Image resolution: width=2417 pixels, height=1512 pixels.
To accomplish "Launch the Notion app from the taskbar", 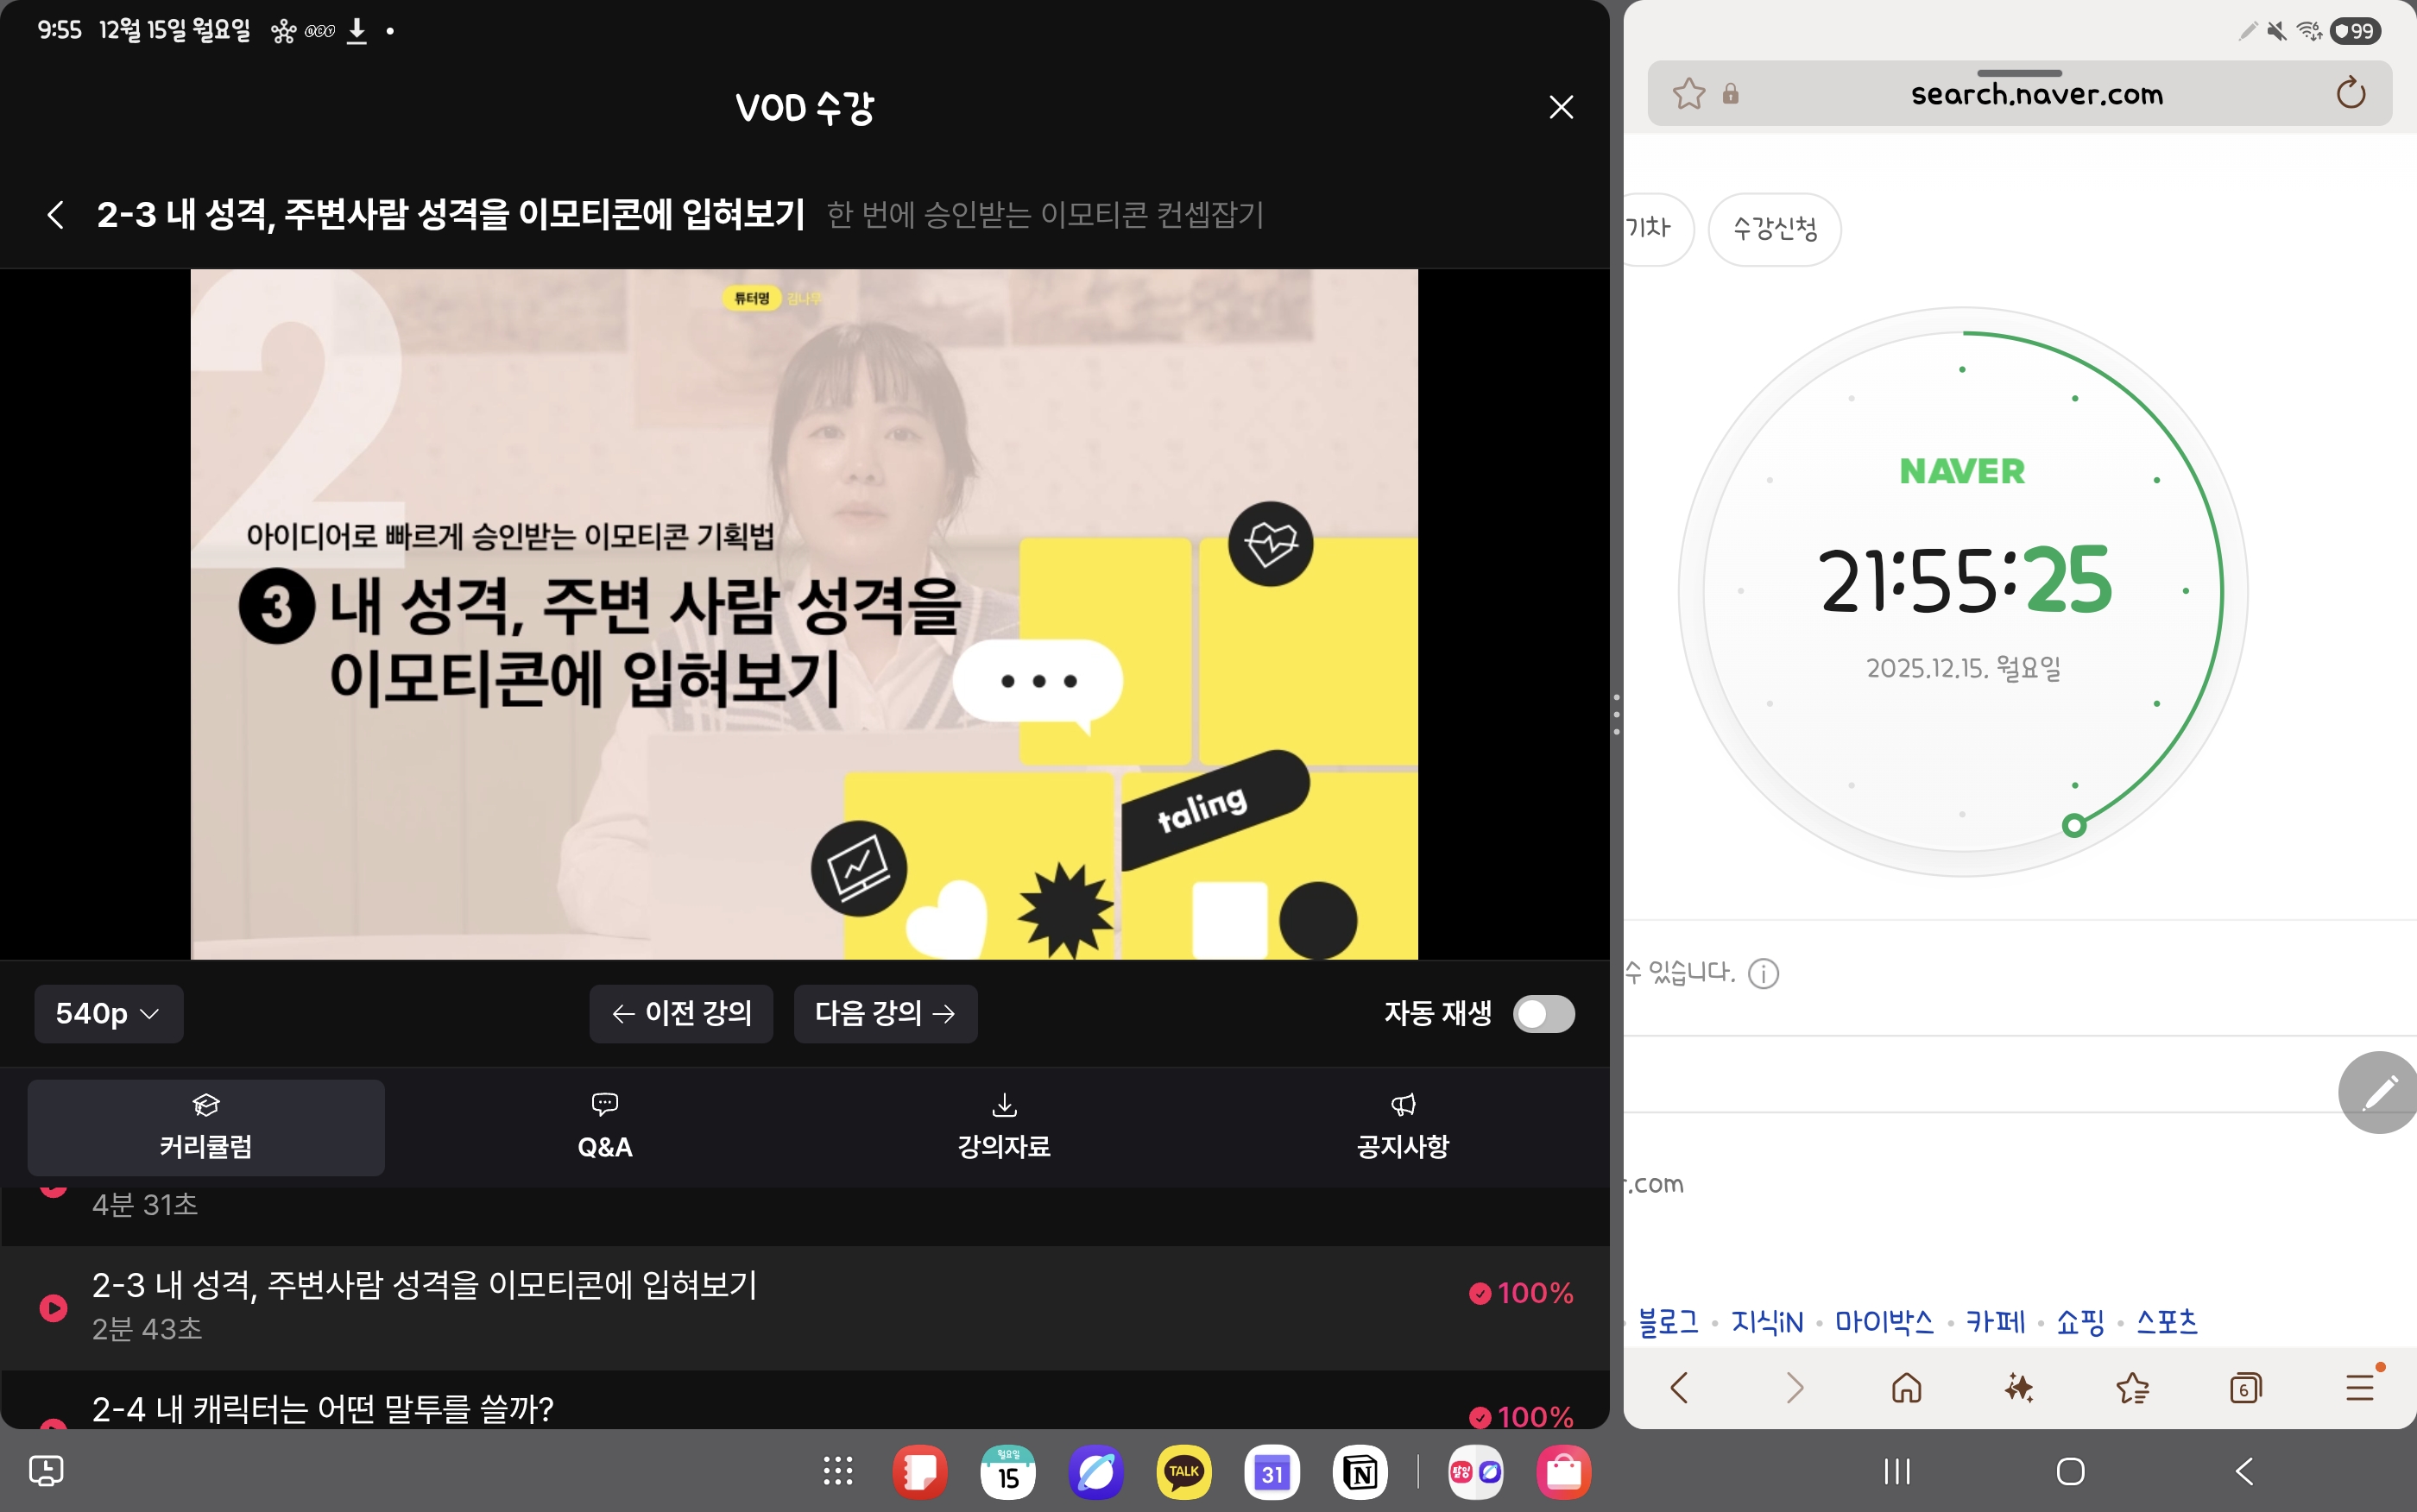I will 1360,1472.
